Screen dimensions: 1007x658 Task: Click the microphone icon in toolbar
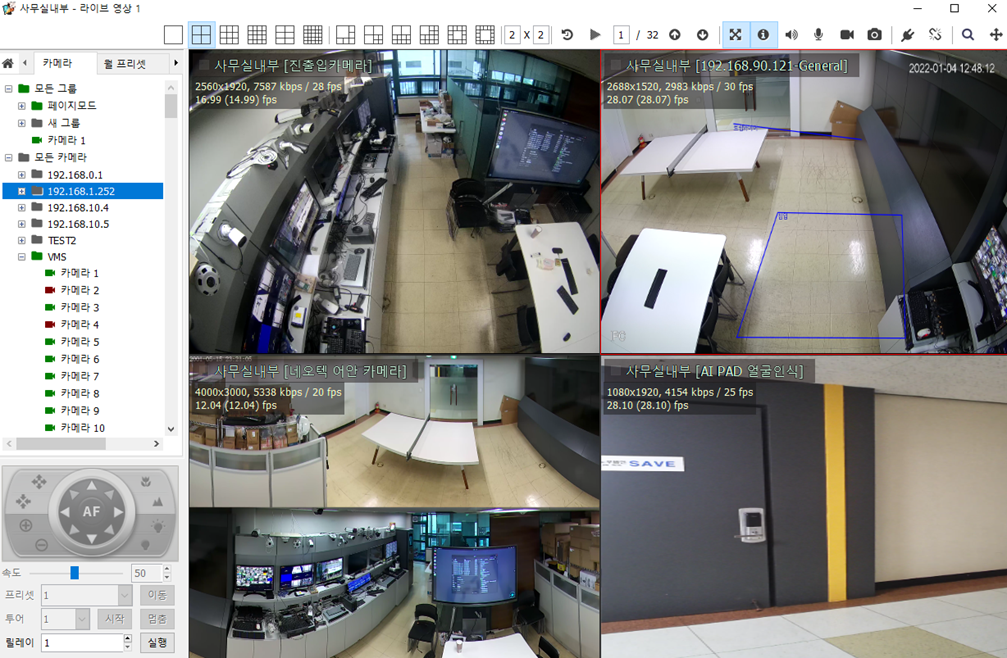click(818, 35)
